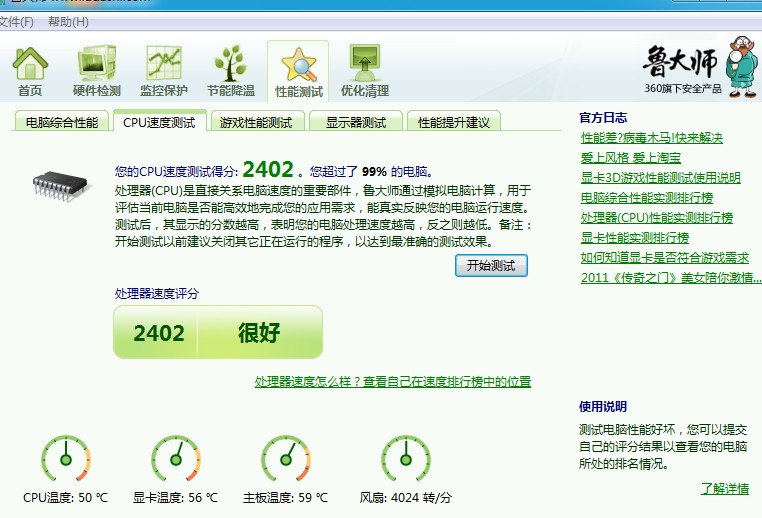Open link 爱上风格 爱上淘宝
The width and height of the screenshot is (762, 518).
click(x=630, y=158)
